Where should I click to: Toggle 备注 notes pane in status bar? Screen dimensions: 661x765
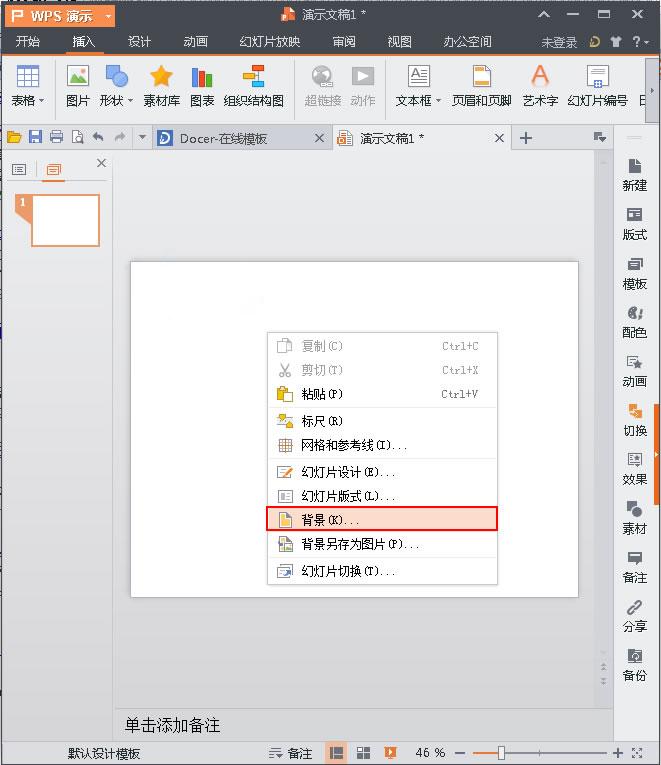point(291,753)
